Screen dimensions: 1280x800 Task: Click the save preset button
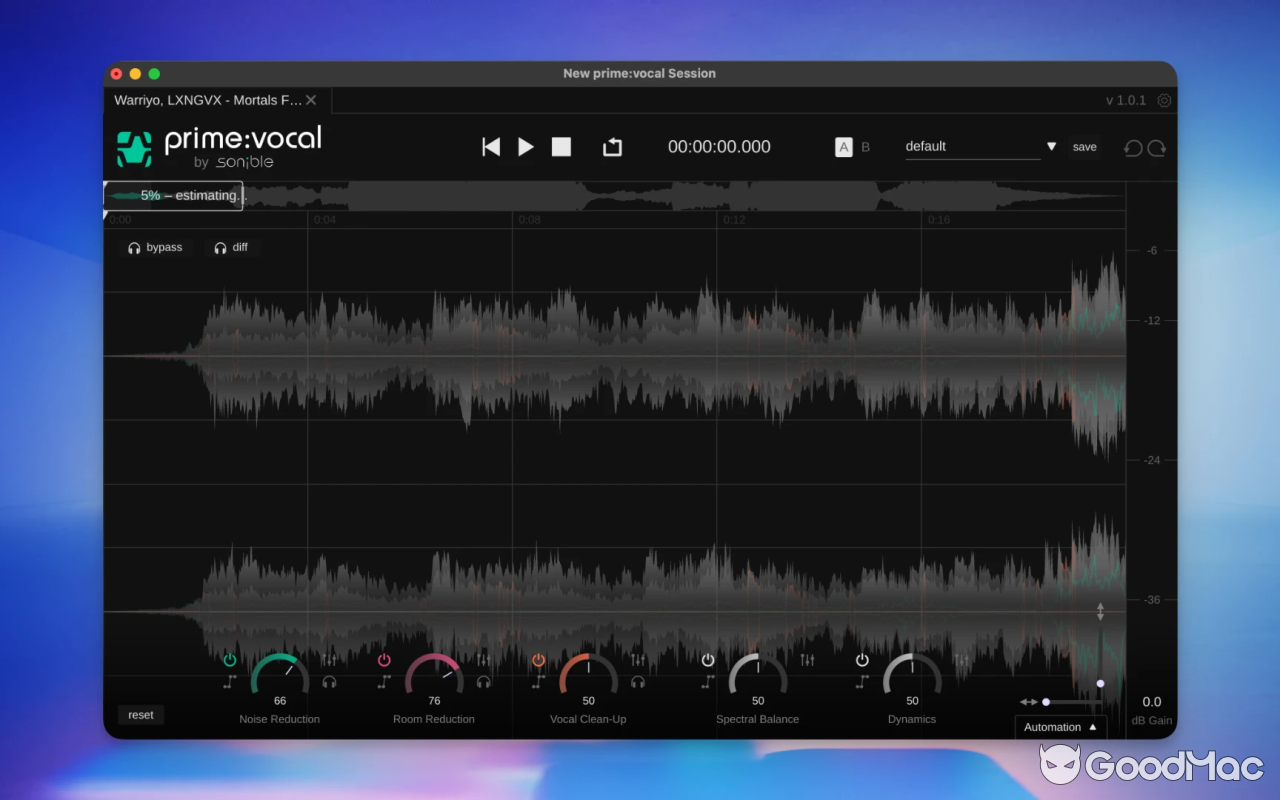[1084, 146]
